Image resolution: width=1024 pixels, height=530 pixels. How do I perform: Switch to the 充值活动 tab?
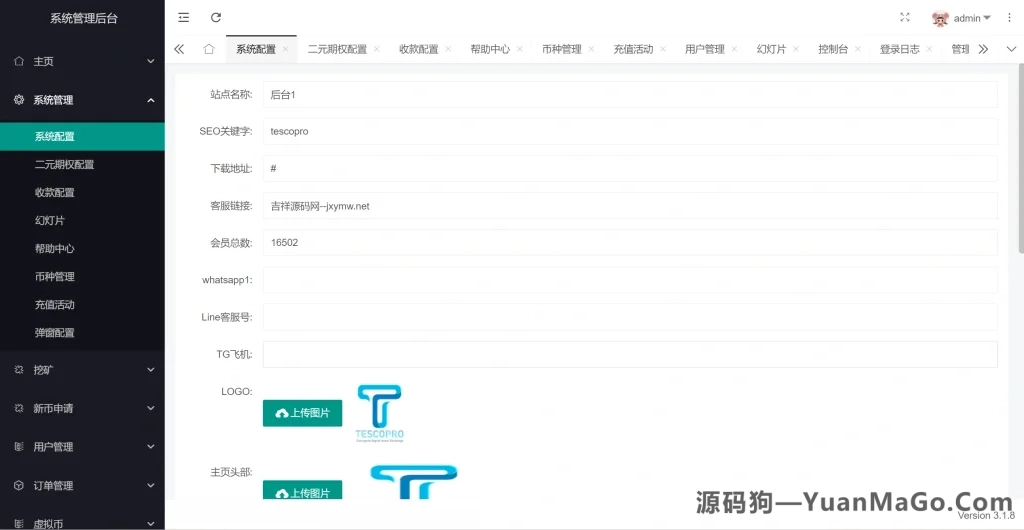pyautogui.click(x=633, y=49)
